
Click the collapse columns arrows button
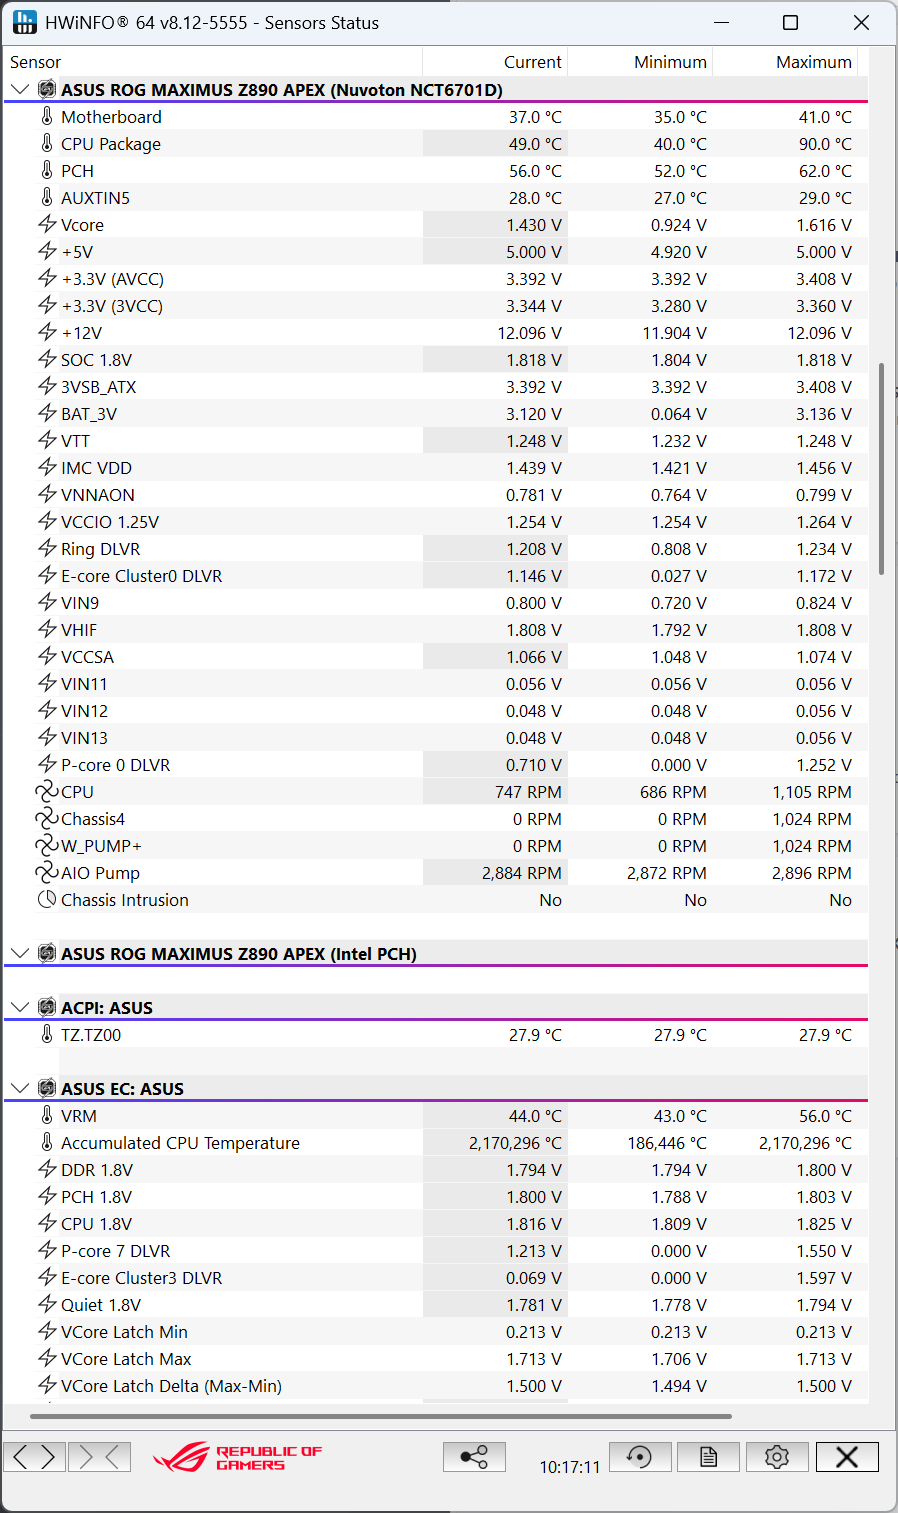click(100, 1457)
